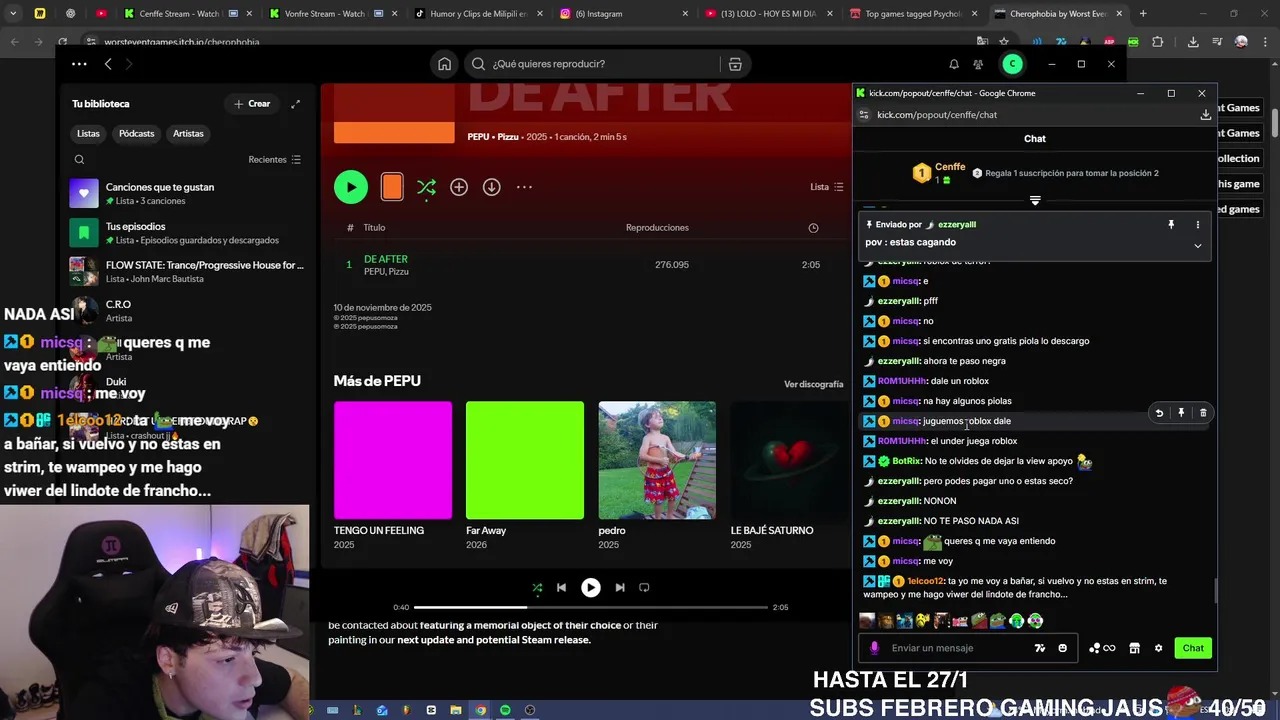Expand the pinned message chevron
Screen dimensions: 1280x720
pyautogui.click(x=1197, y=246)
